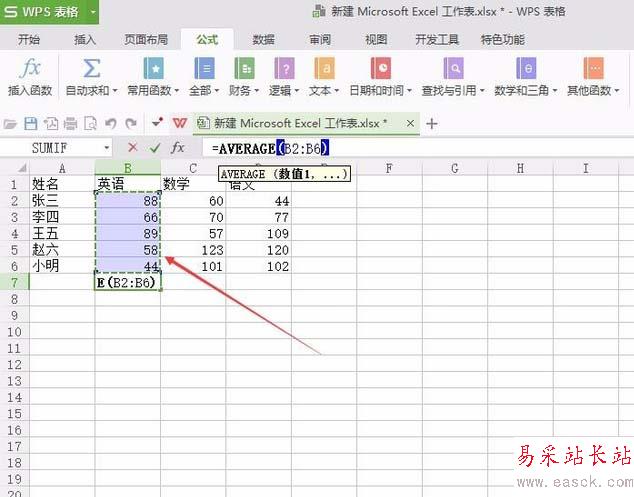Open the 特色功能 ribbon tab
634x497 pixels.
point(503,40)
